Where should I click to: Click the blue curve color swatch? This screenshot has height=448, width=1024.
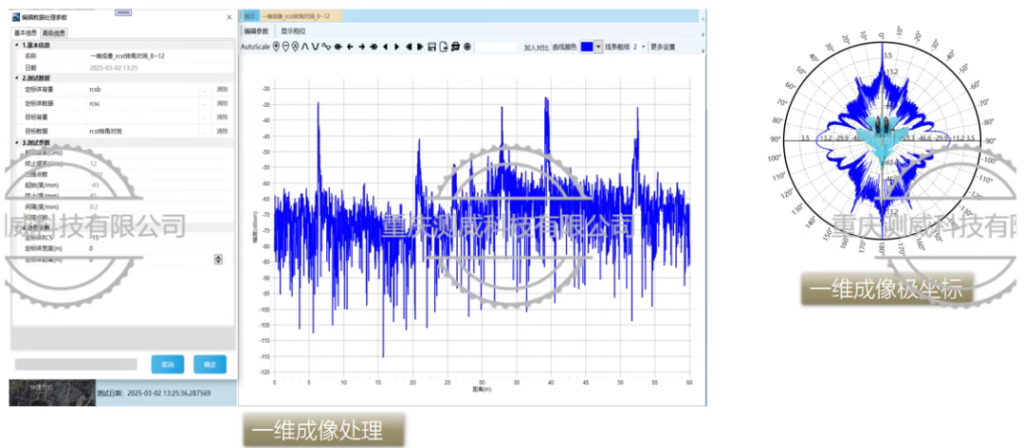click(586, 46)
